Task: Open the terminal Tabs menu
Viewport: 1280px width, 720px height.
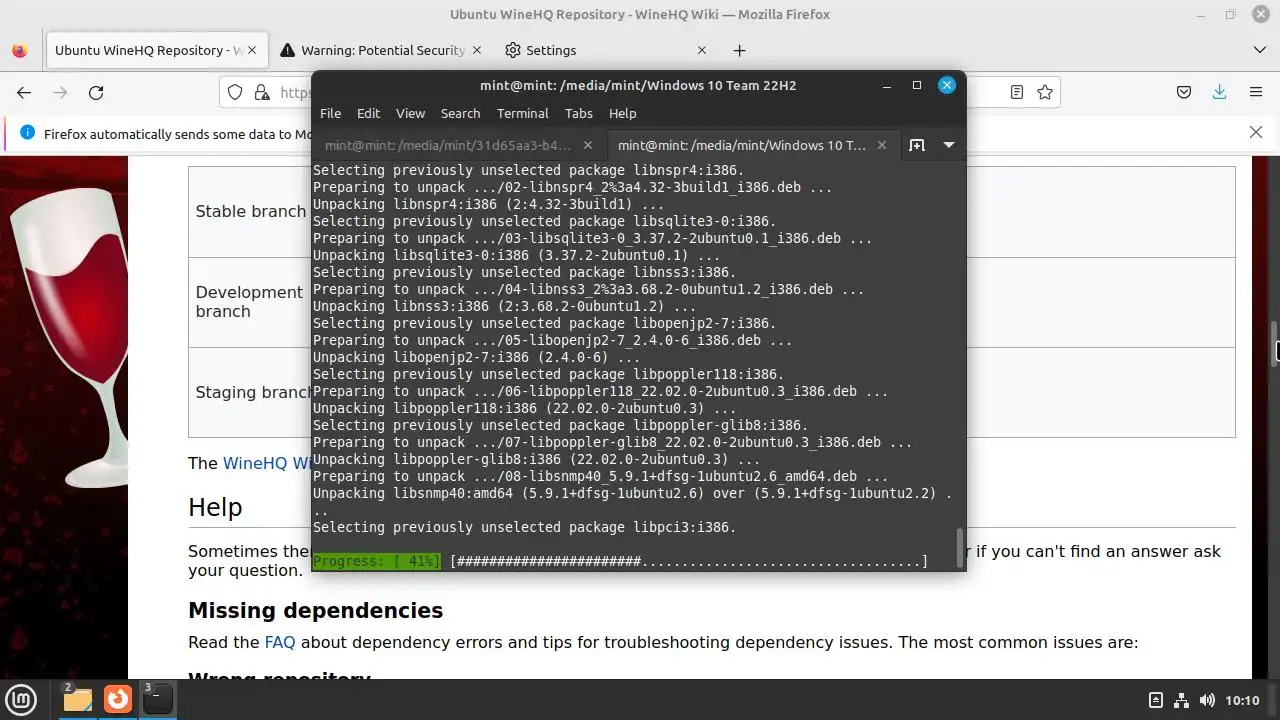Action: point(578,113)
